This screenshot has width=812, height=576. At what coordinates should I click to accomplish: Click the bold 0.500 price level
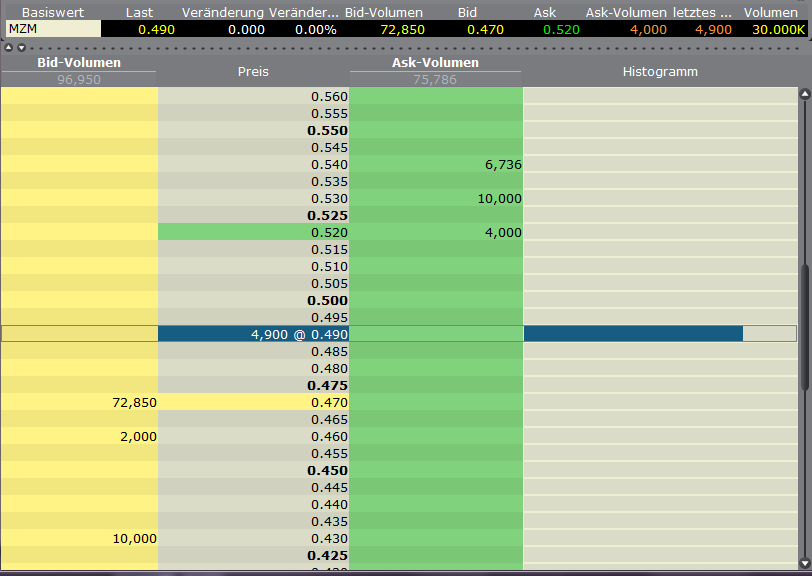253,300
